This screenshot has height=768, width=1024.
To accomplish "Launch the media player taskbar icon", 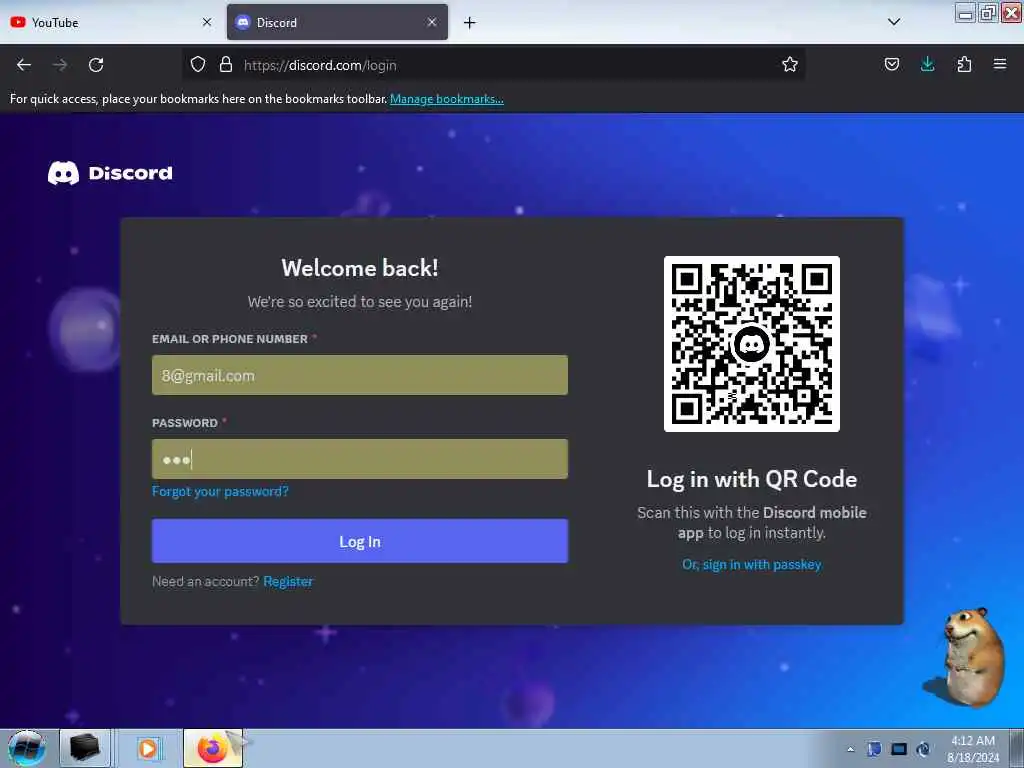I will tap(148, 748).
